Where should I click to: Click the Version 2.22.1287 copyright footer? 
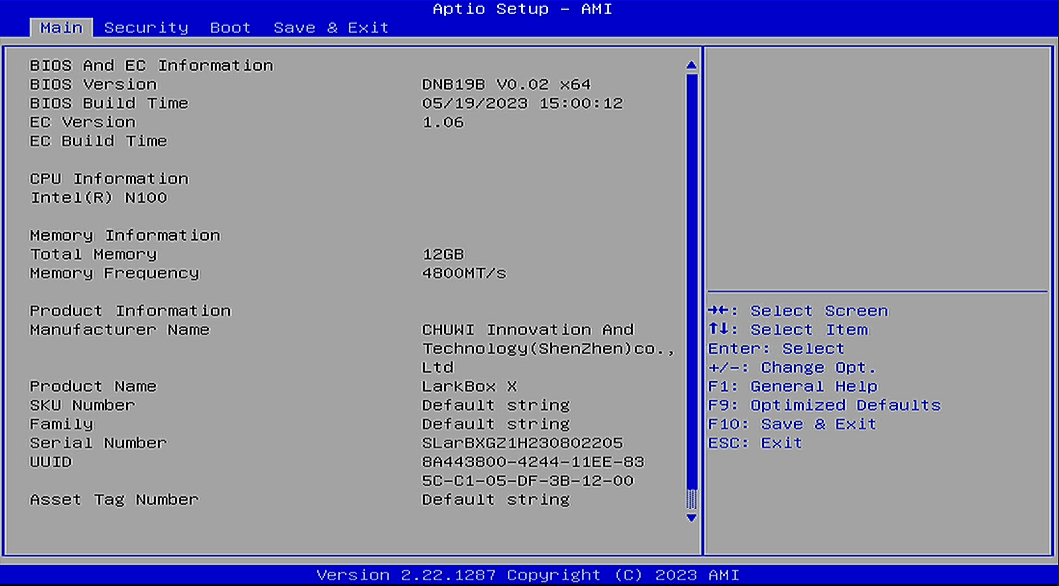click(528, 575)
